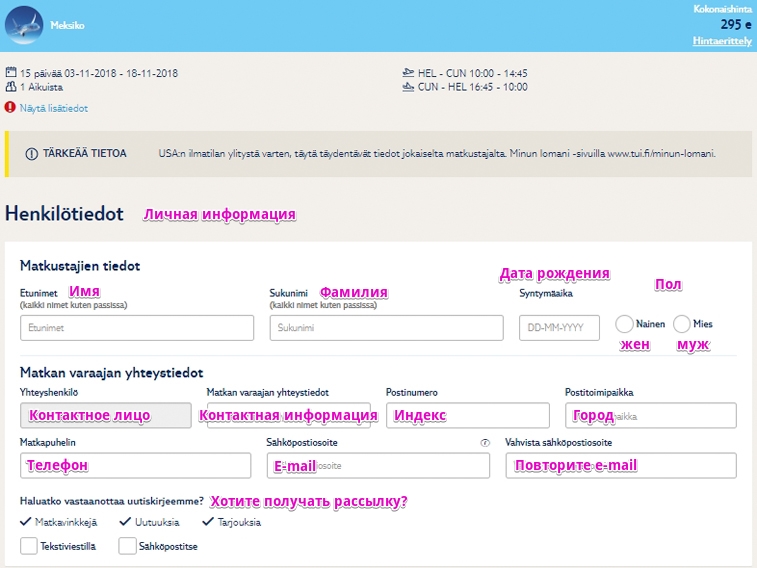
Task: Click the Henkilötiedot heading
Action: [64, 214]
